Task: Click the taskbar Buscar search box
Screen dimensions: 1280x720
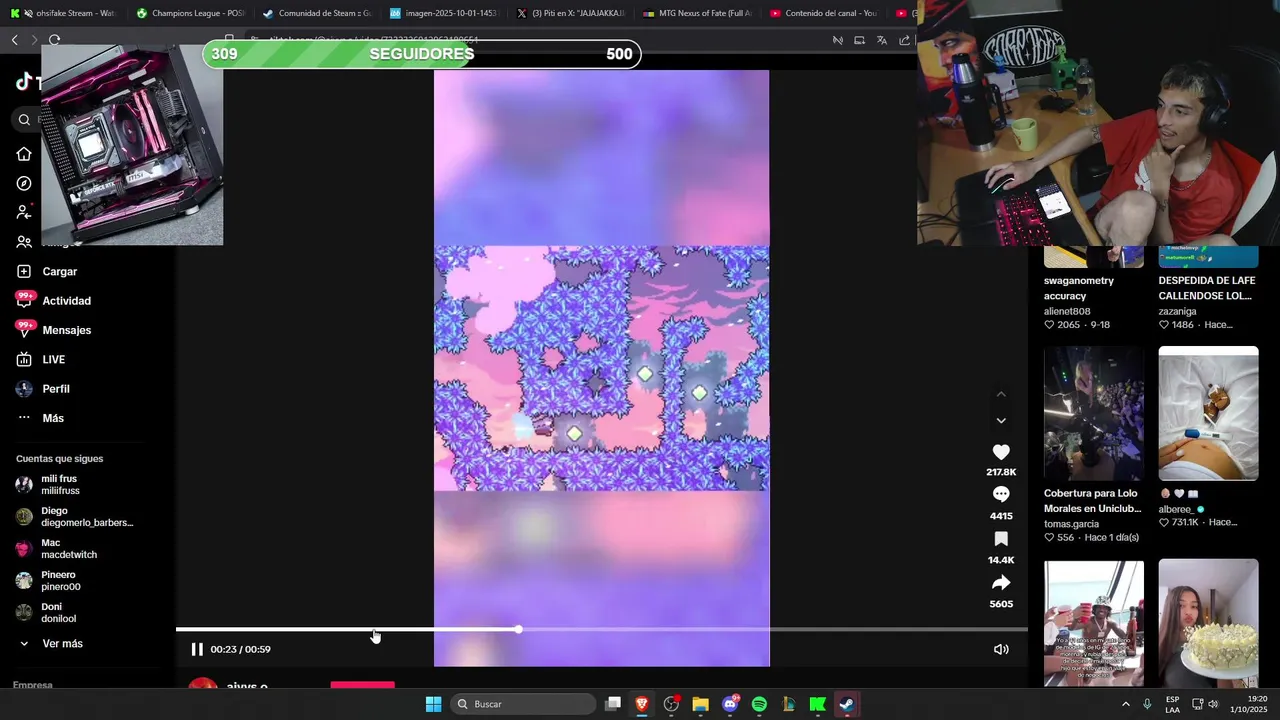Action: pos(523,704)
